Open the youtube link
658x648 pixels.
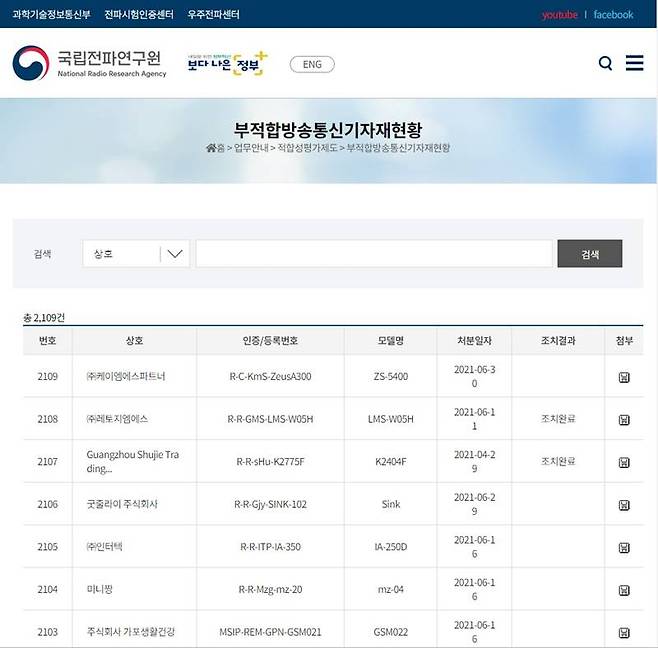[560, 15]
